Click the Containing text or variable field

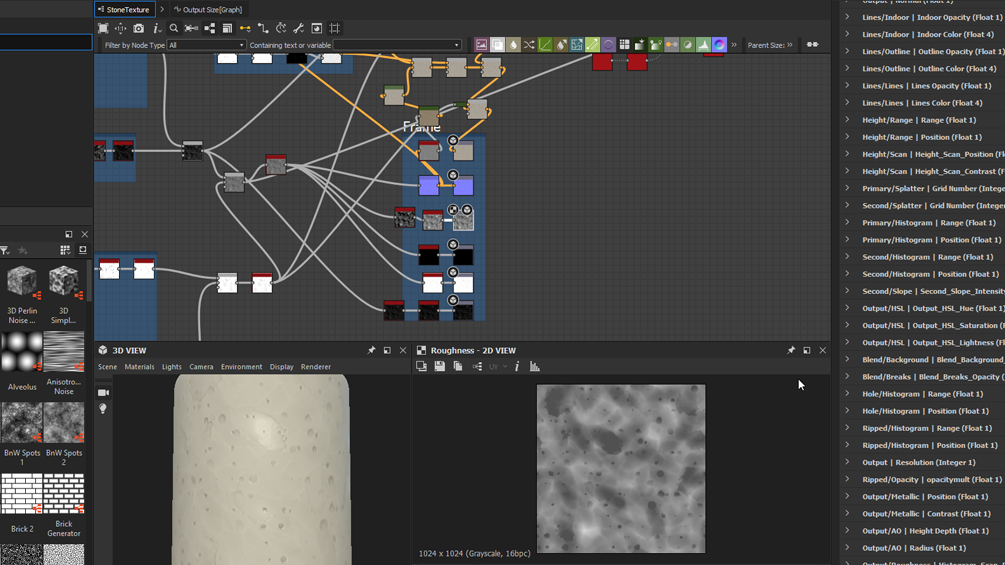point(397,45)
